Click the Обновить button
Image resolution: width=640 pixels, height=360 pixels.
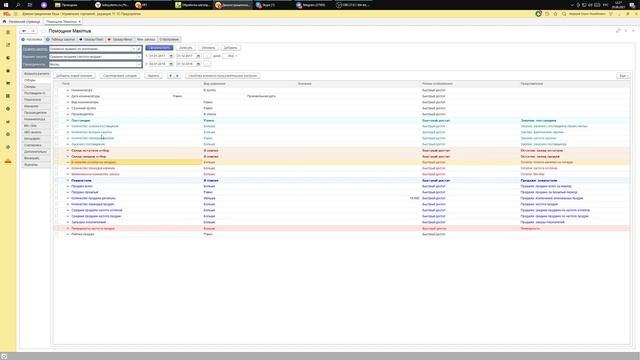point(208,48)
